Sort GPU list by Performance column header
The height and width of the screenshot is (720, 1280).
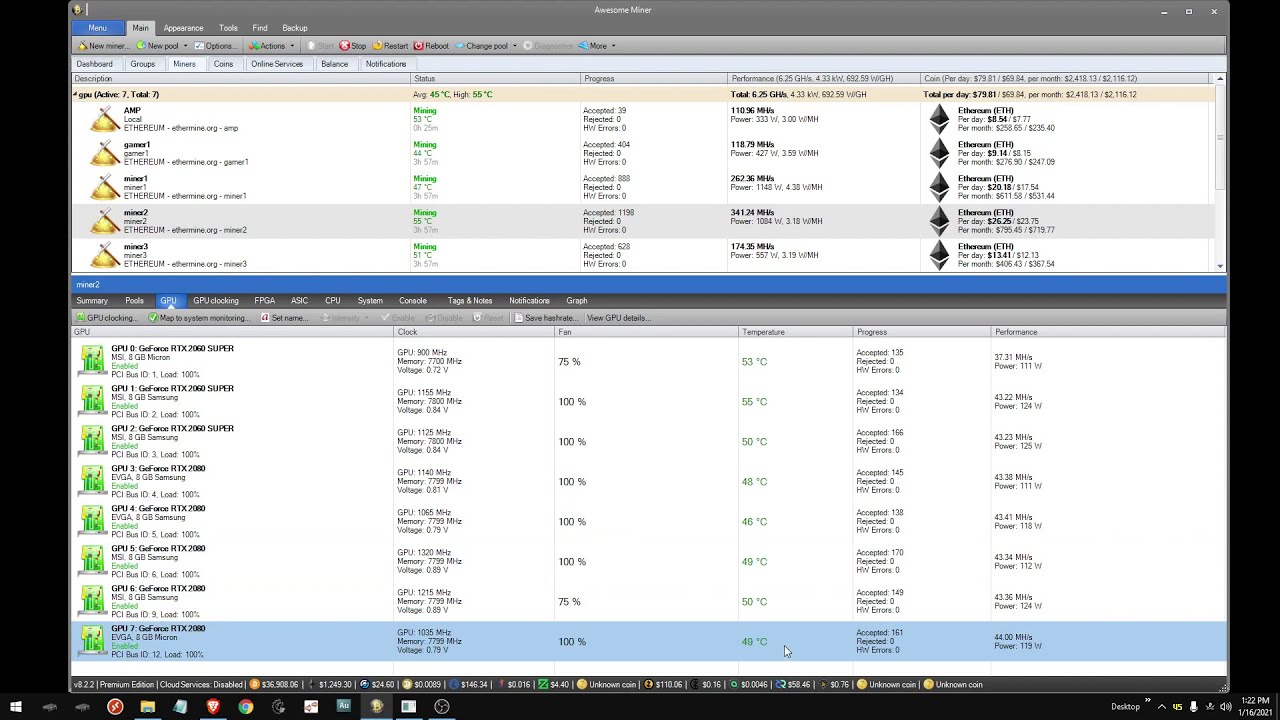1108,332
